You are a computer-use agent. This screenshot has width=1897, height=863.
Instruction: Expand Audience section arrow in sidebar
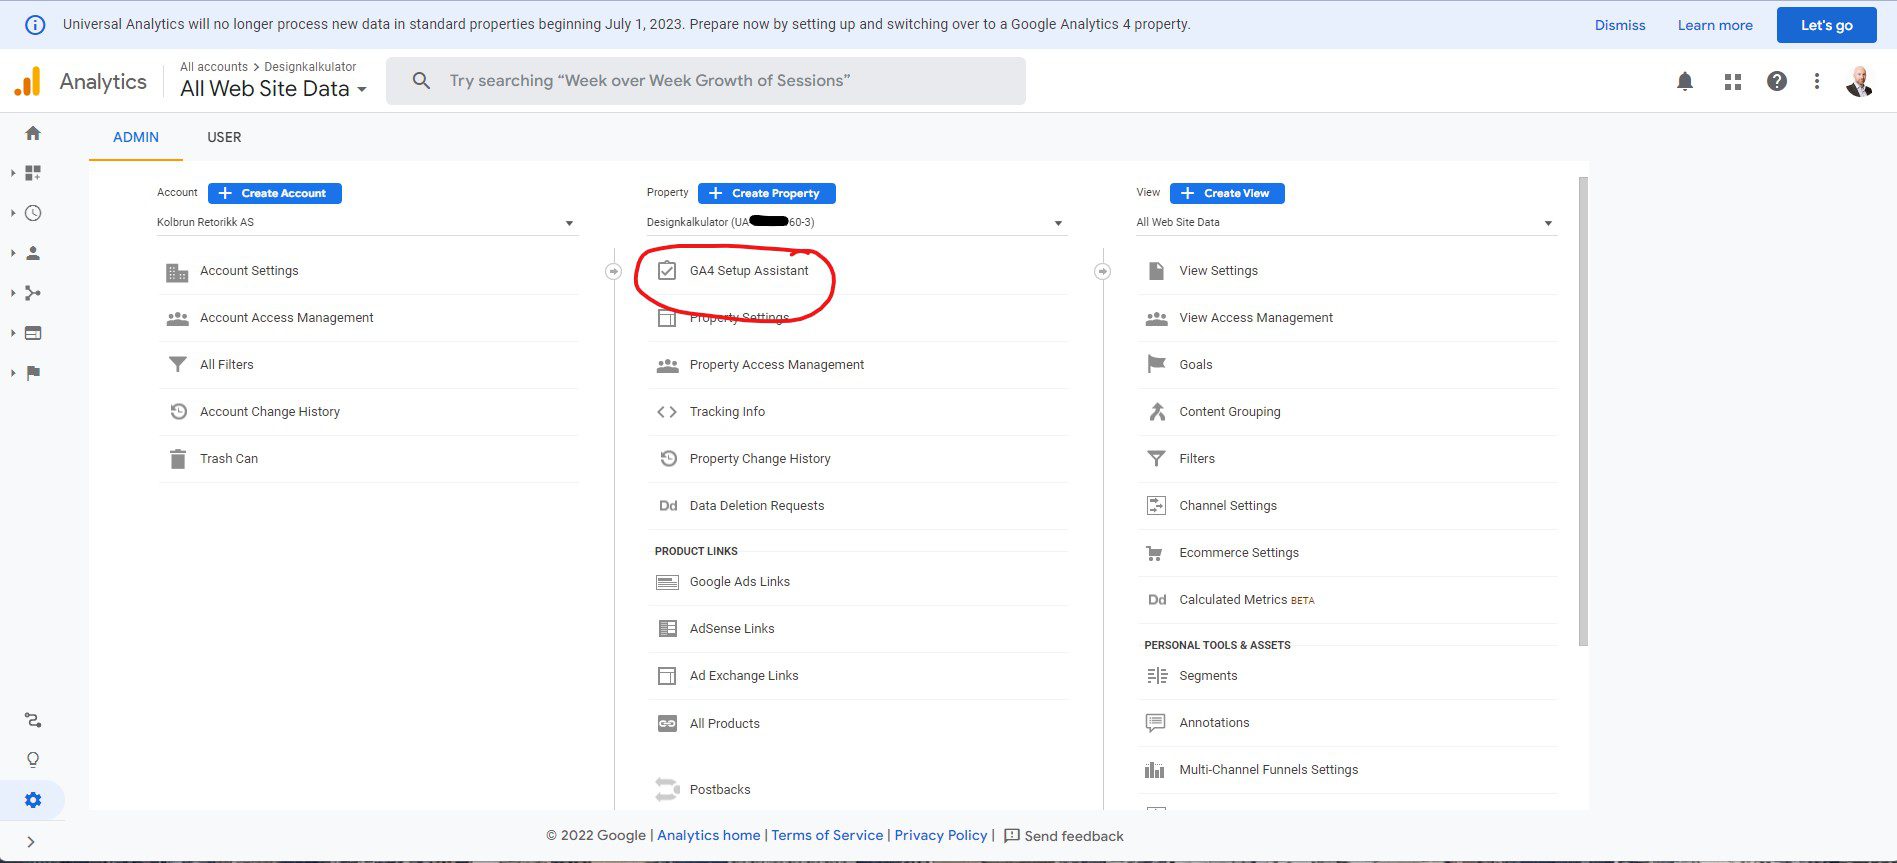(x=13, y=253)
